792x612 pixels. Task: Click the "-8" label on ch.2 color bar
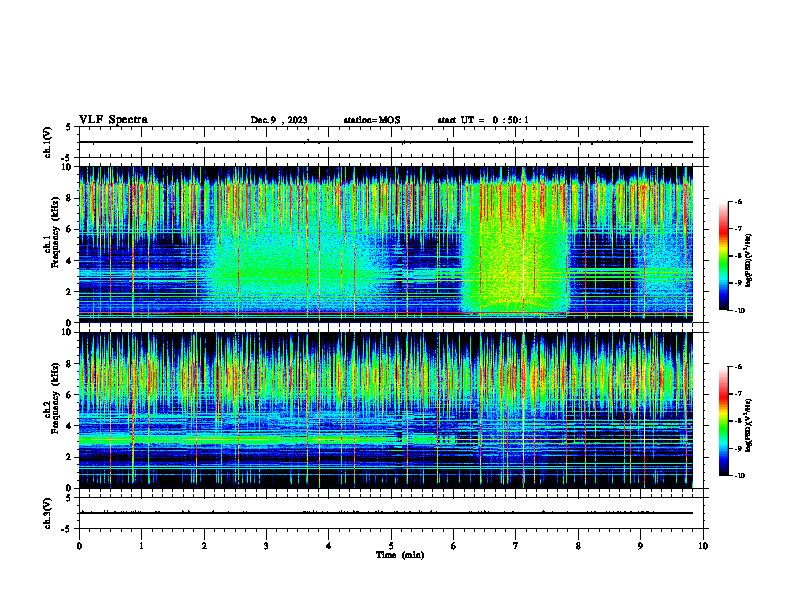[x=738, y=421]
